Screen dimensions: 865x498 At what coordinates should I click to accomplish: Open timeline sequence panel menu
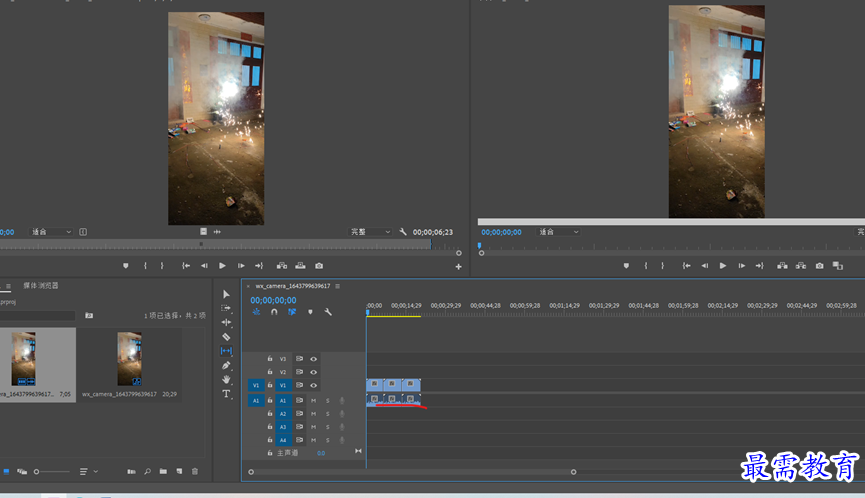338,286
